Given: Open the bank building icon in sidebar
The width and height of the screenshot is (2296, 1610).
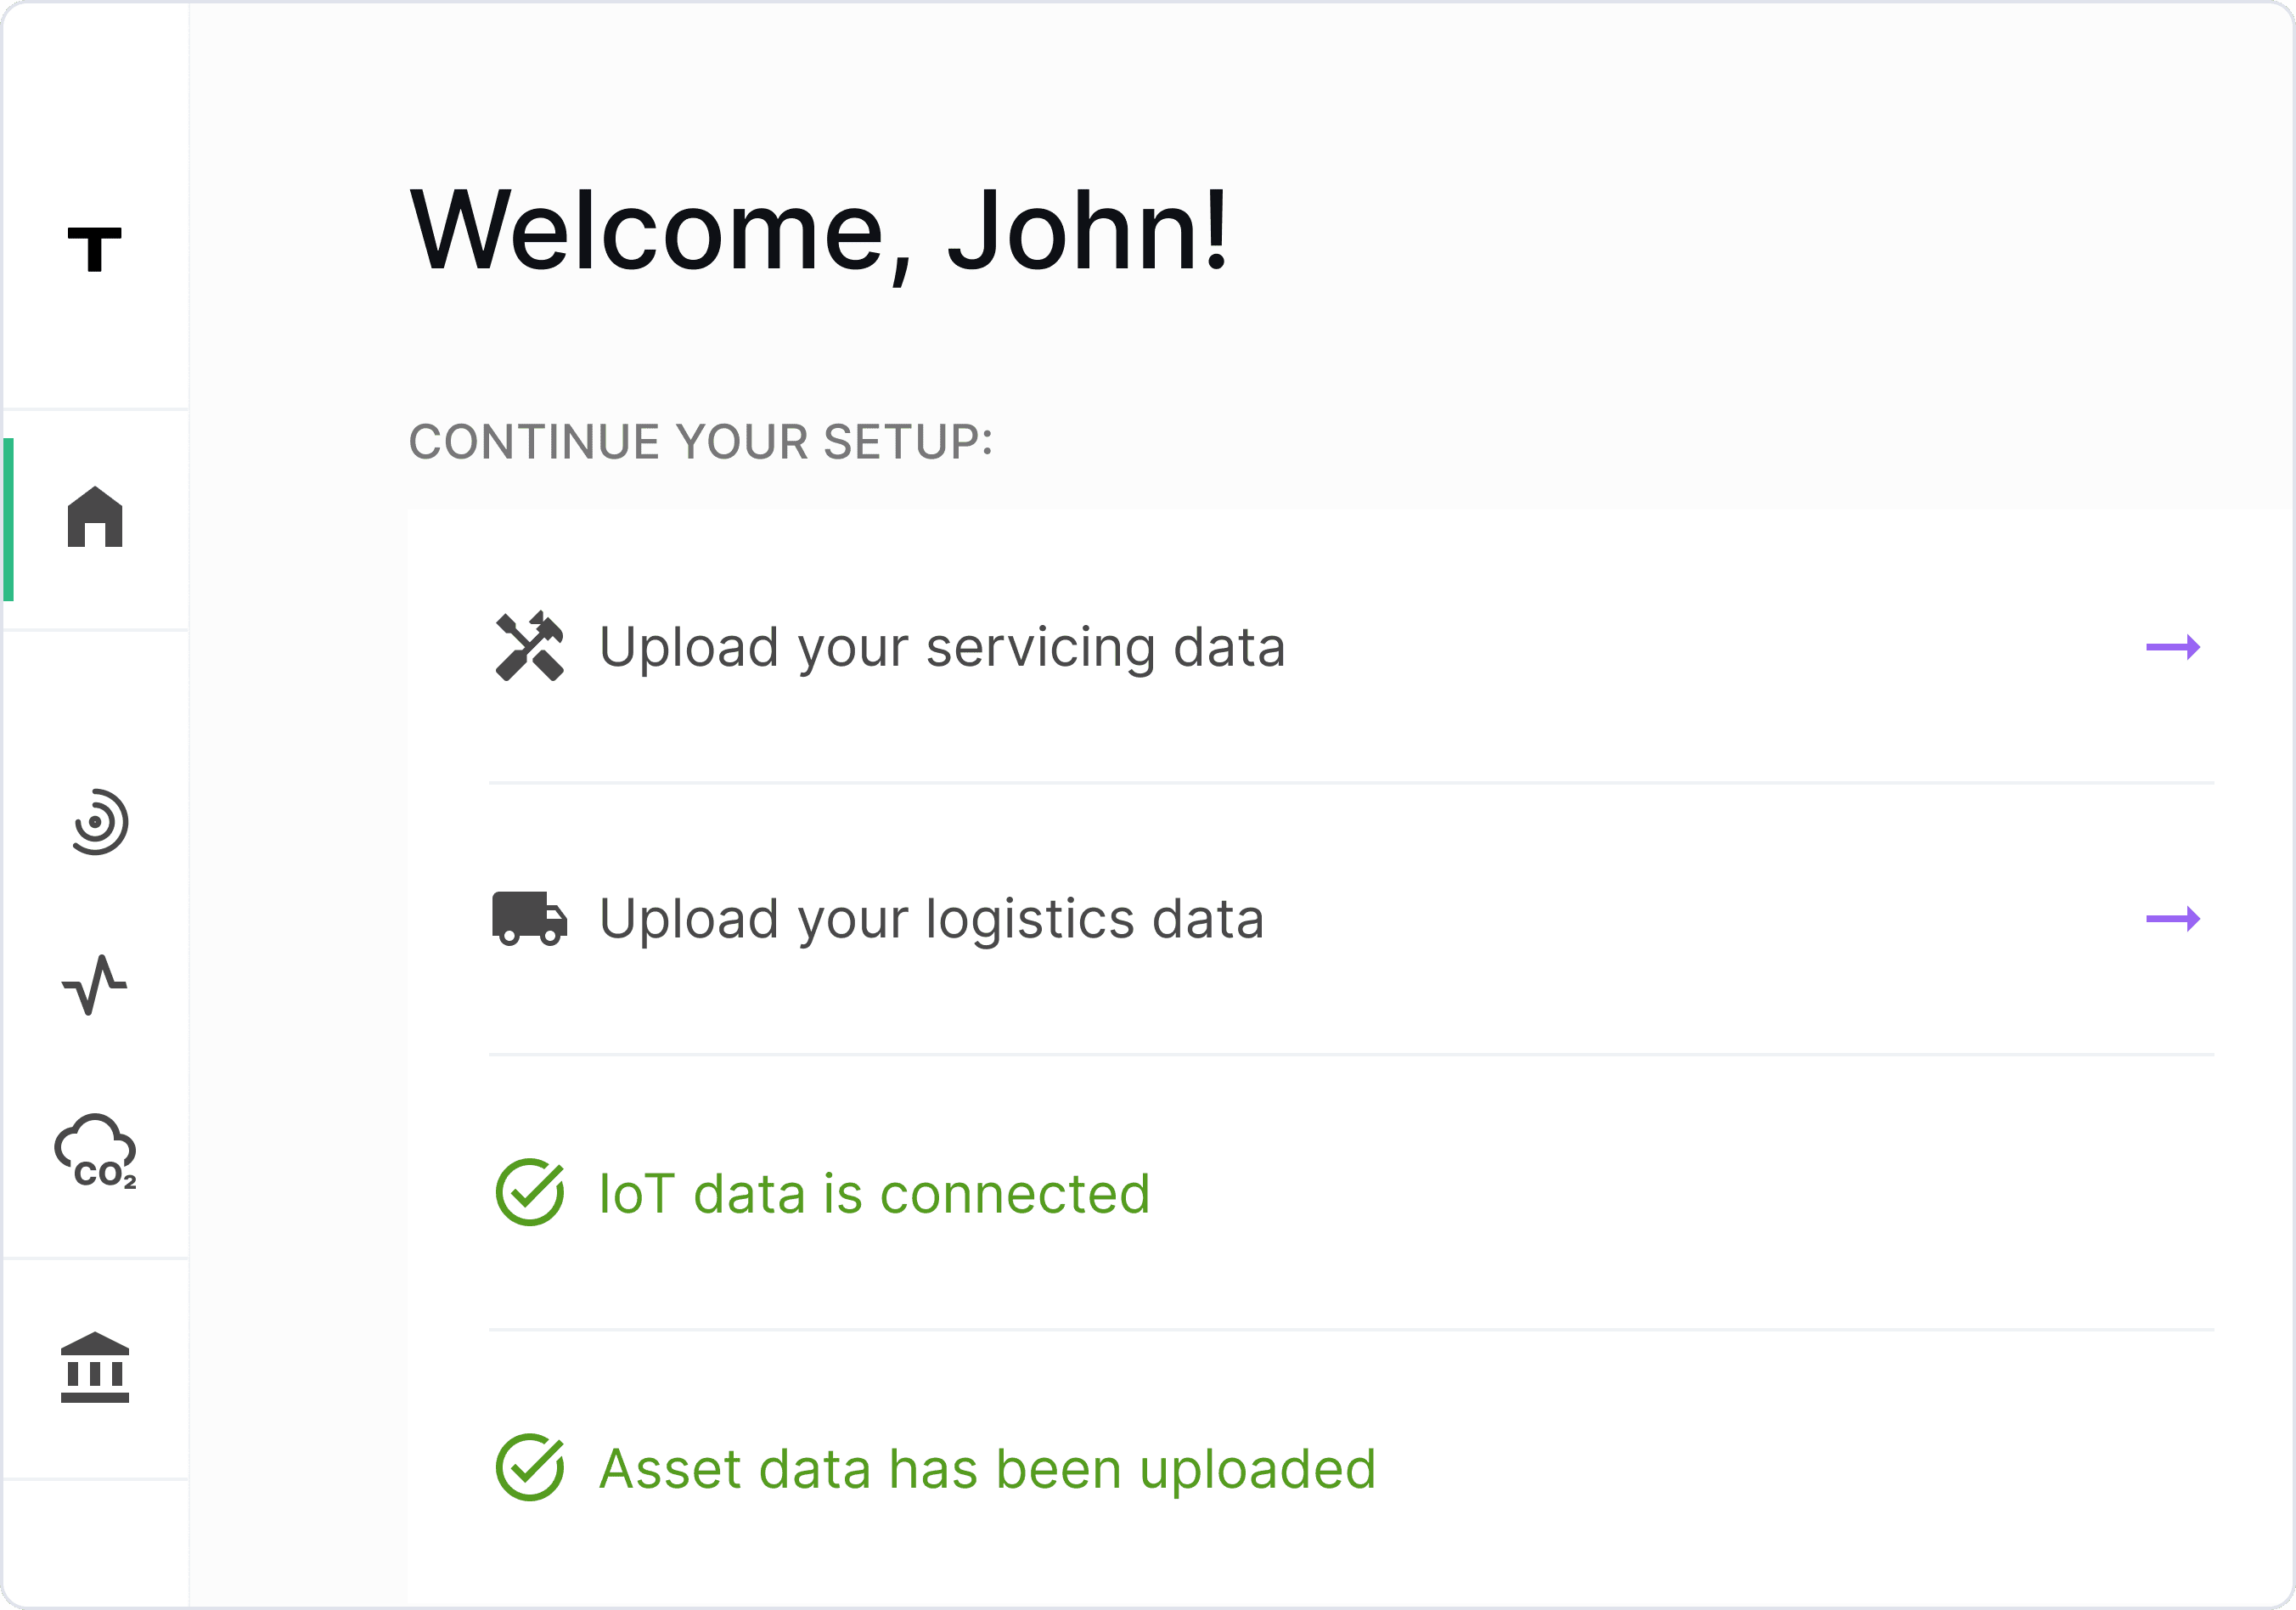Looking at the screenshot, I should (x=95, y=1367).
